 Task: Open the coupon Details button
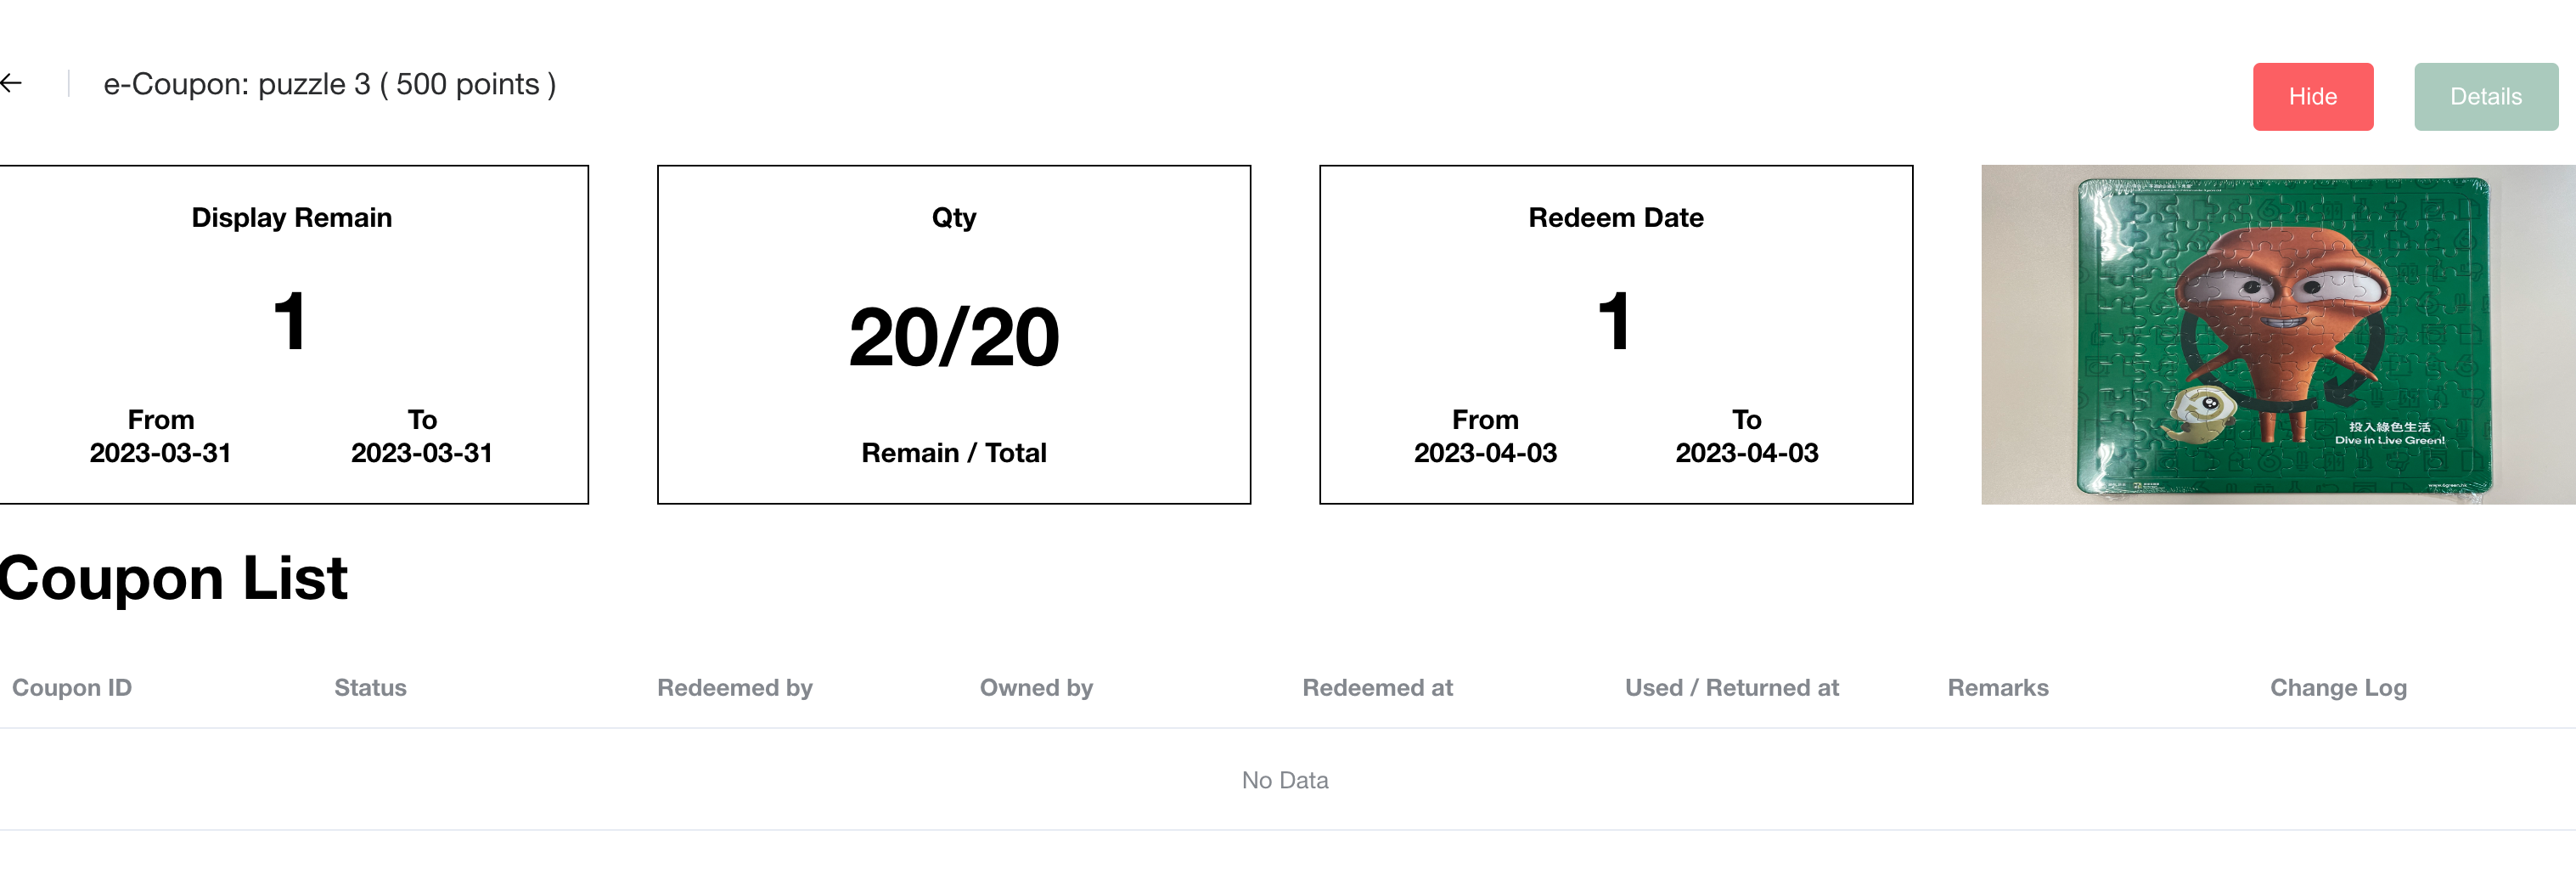(2485, 97)
